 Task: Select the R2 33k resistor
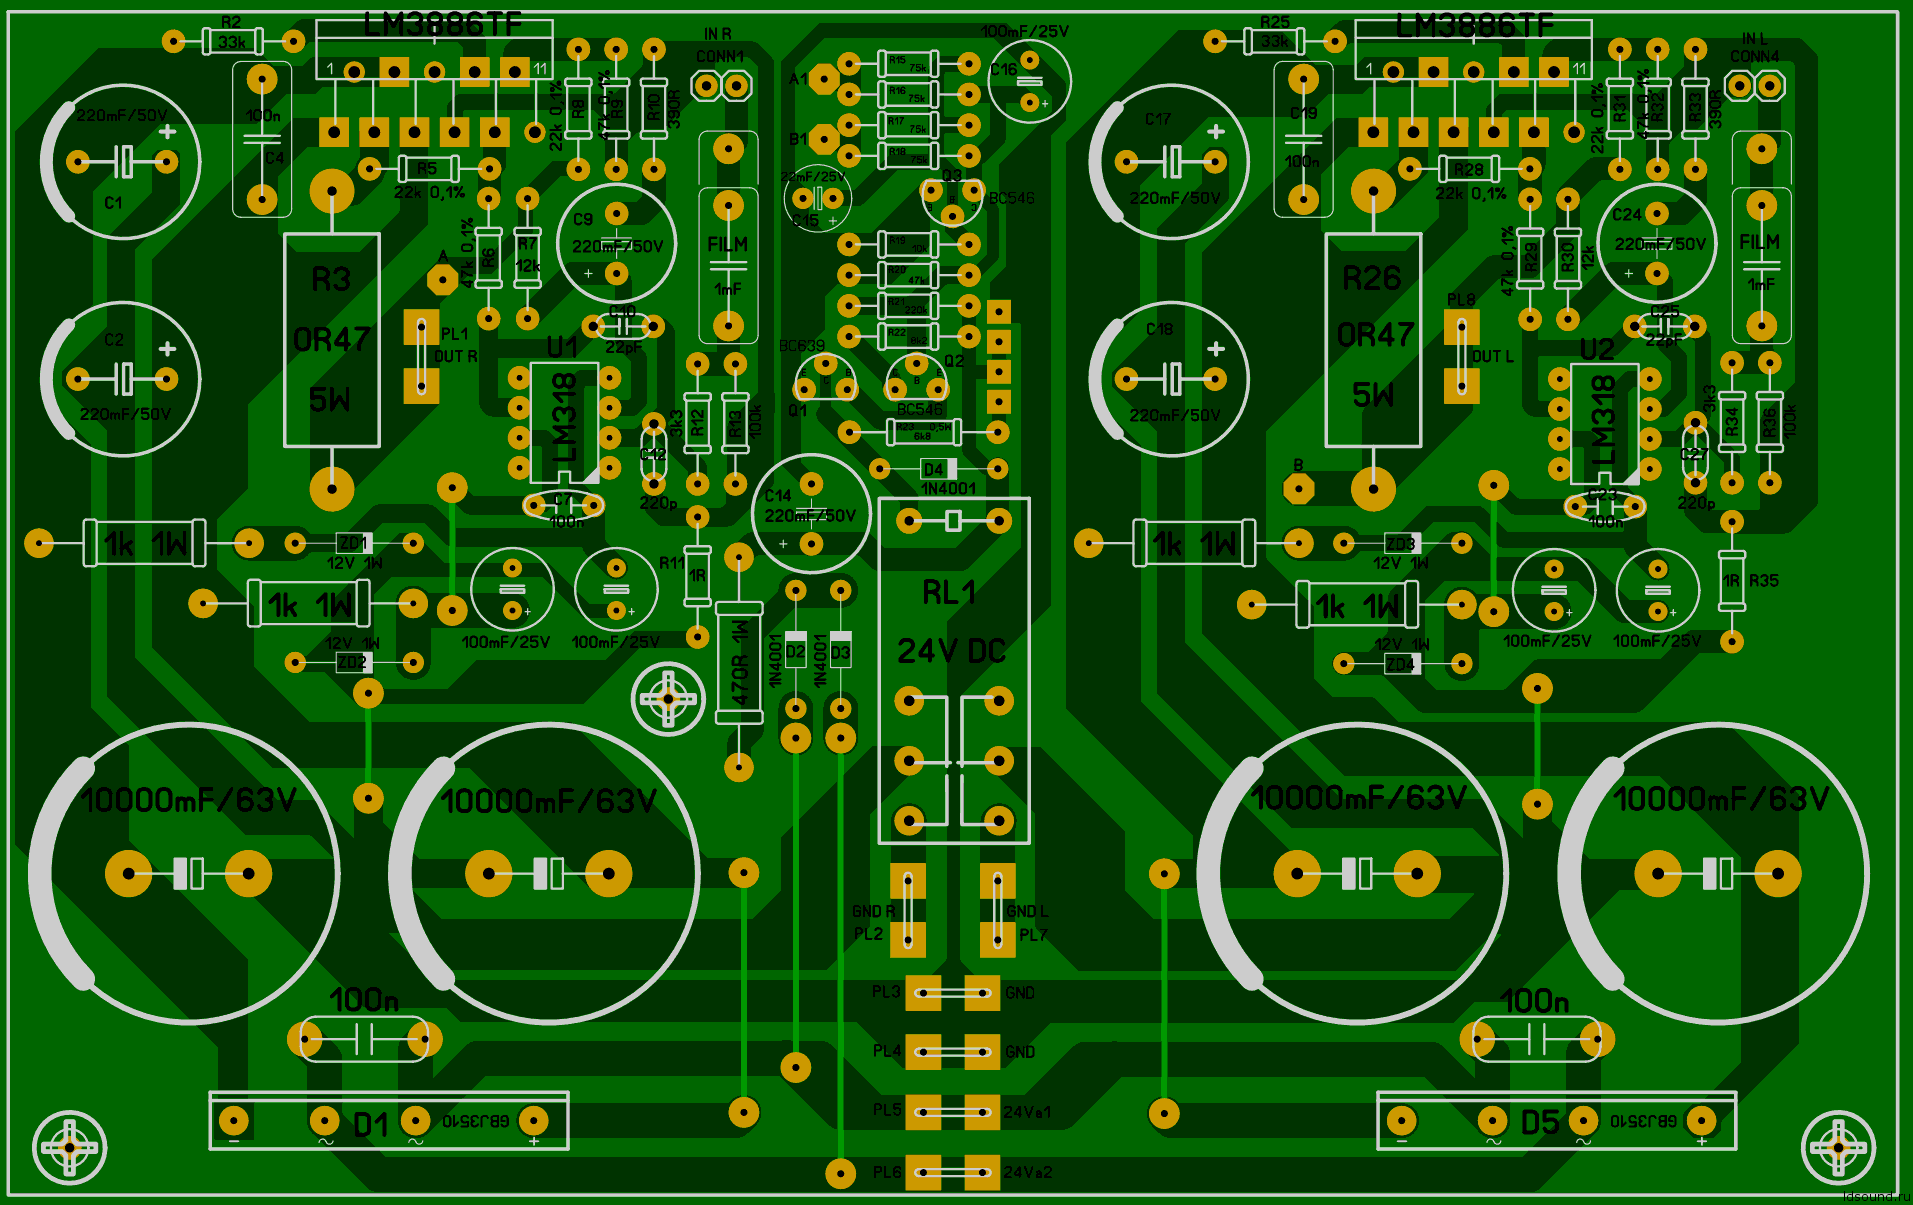click(x=233, y=41)
